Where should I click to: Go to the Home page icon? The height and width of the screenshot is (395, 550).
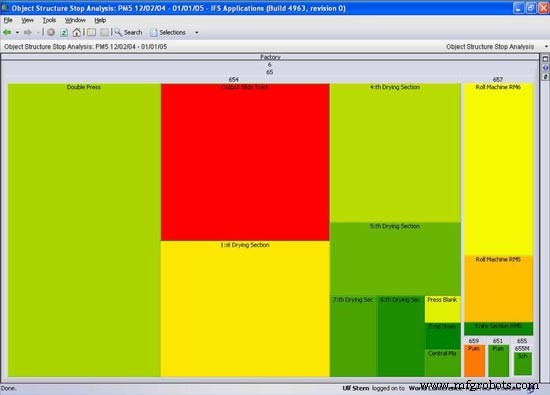click(76, 33)
